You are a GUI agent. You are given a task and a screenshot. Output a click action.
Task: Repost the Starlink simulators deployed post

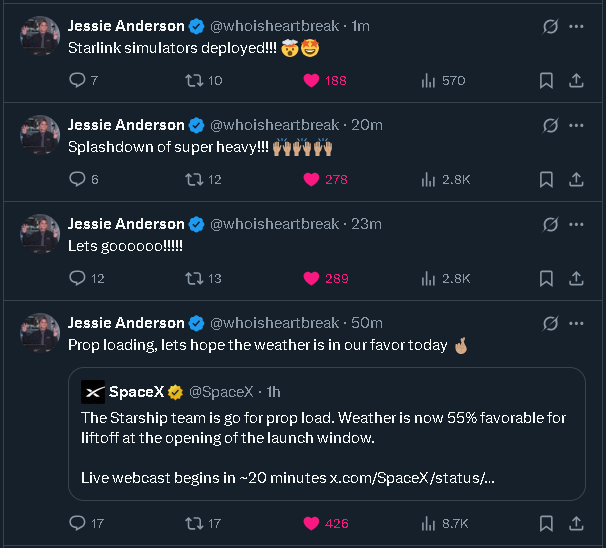(x=196, y=80)
